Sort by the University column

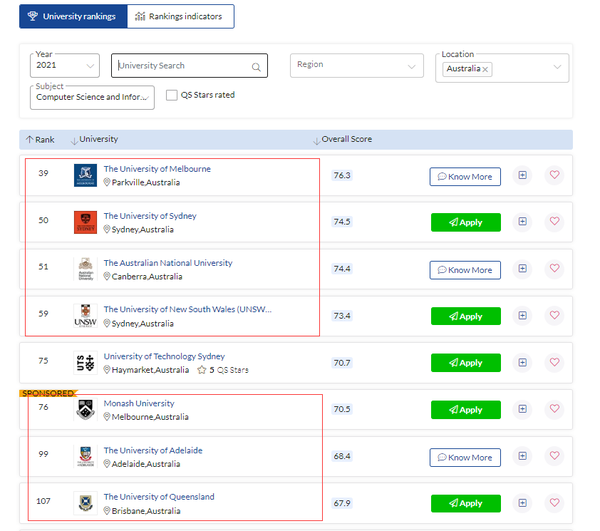[94, 140]
